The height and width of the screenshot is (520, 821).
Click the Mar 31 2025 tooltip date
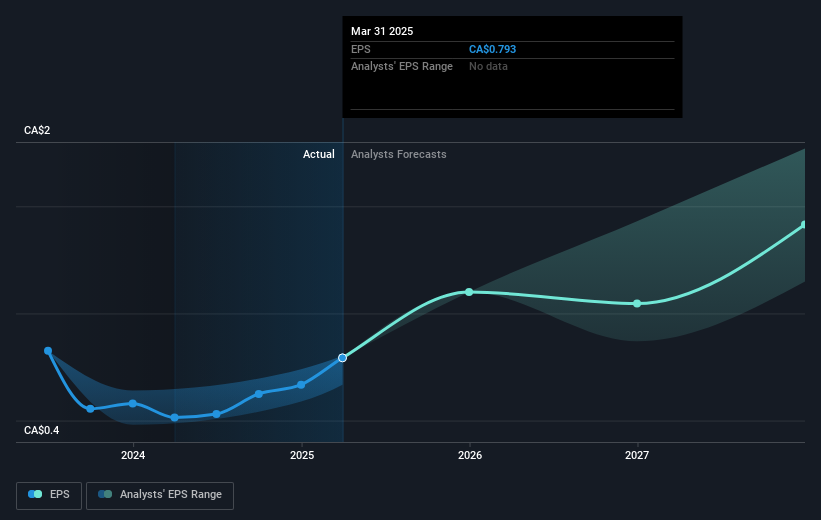point(382,31)
